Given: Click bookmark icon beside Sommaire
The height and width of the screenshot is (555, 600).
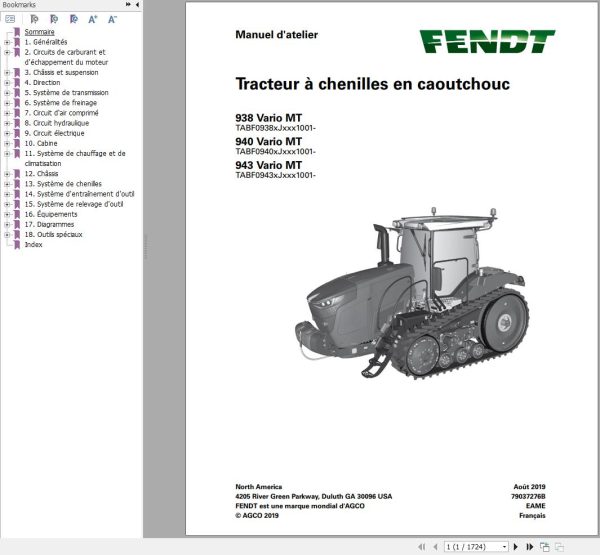Looking at the screenshot, I should 17,32.
